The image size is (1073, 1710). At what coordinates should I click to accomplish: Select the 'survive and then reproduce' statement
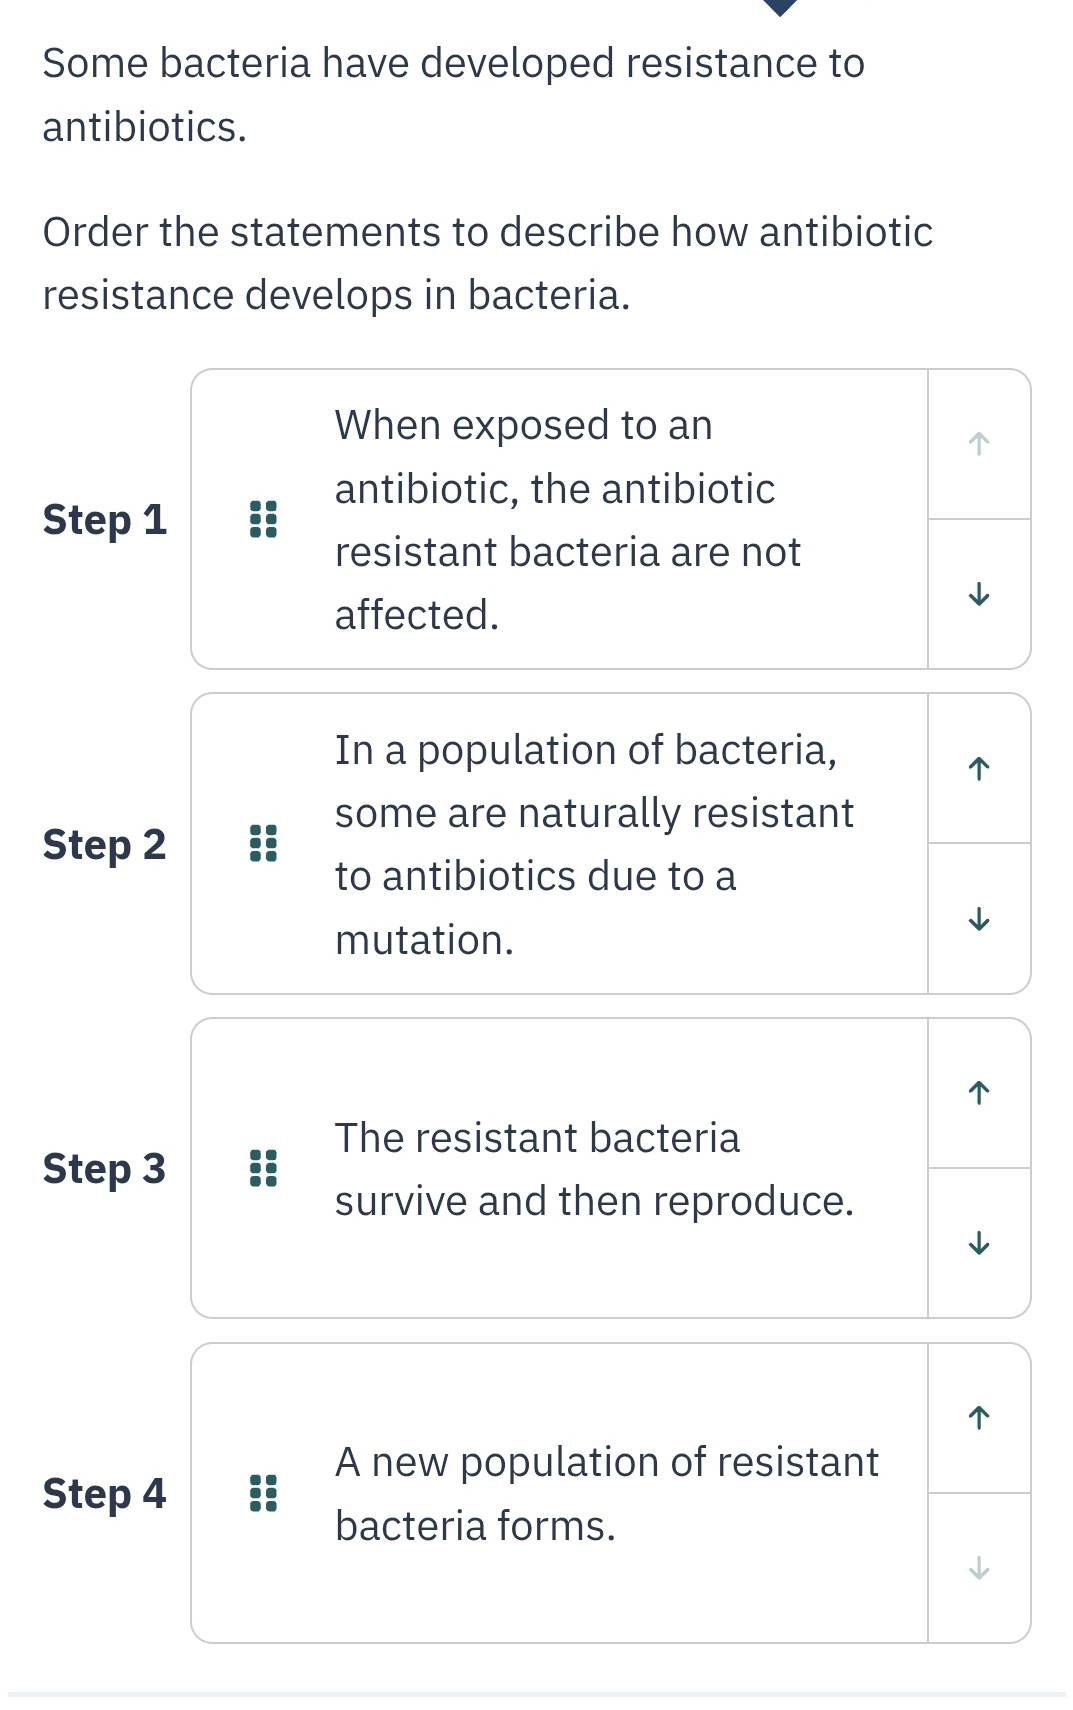click(x=593, y=1169)
